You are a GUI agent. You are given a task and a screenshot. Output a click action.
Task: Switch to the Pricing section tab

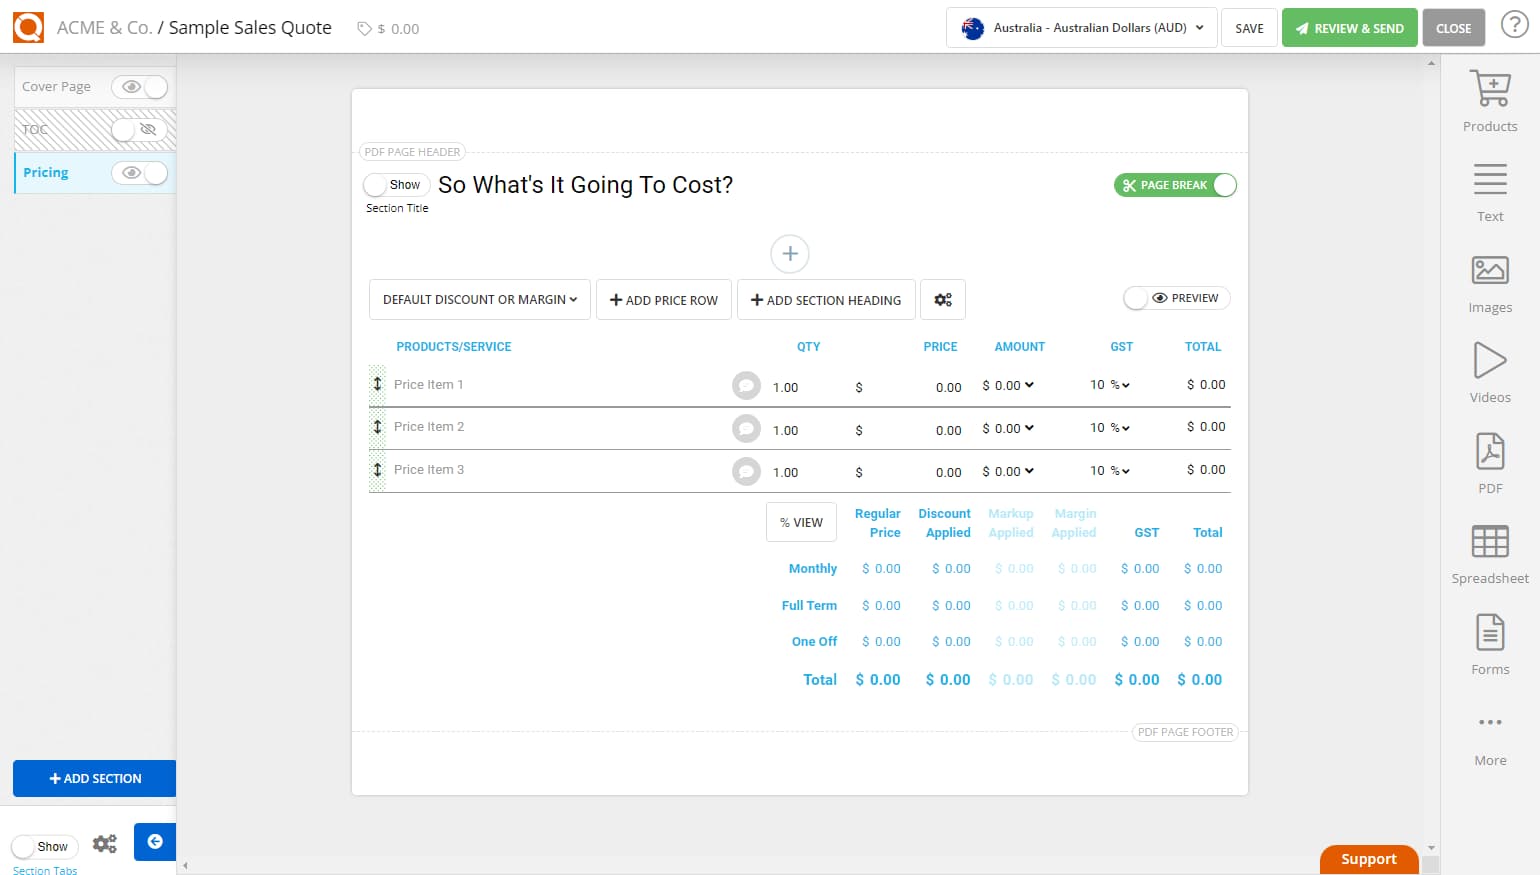pos(45,172)
